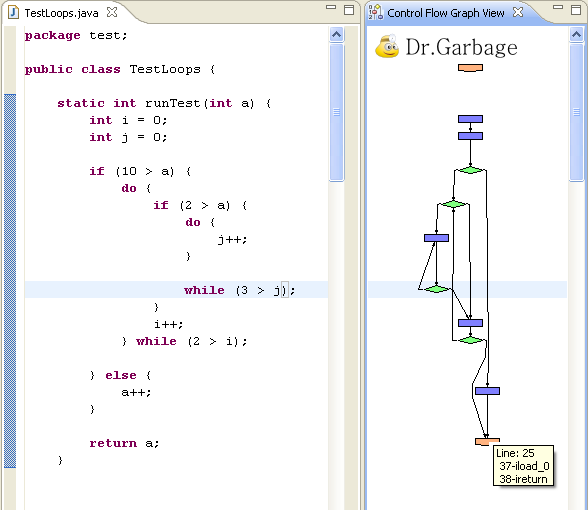Click the Java file icon on TestLoops.java tab
The width and height of the screenshot is (588, 510).
(14, 12)
